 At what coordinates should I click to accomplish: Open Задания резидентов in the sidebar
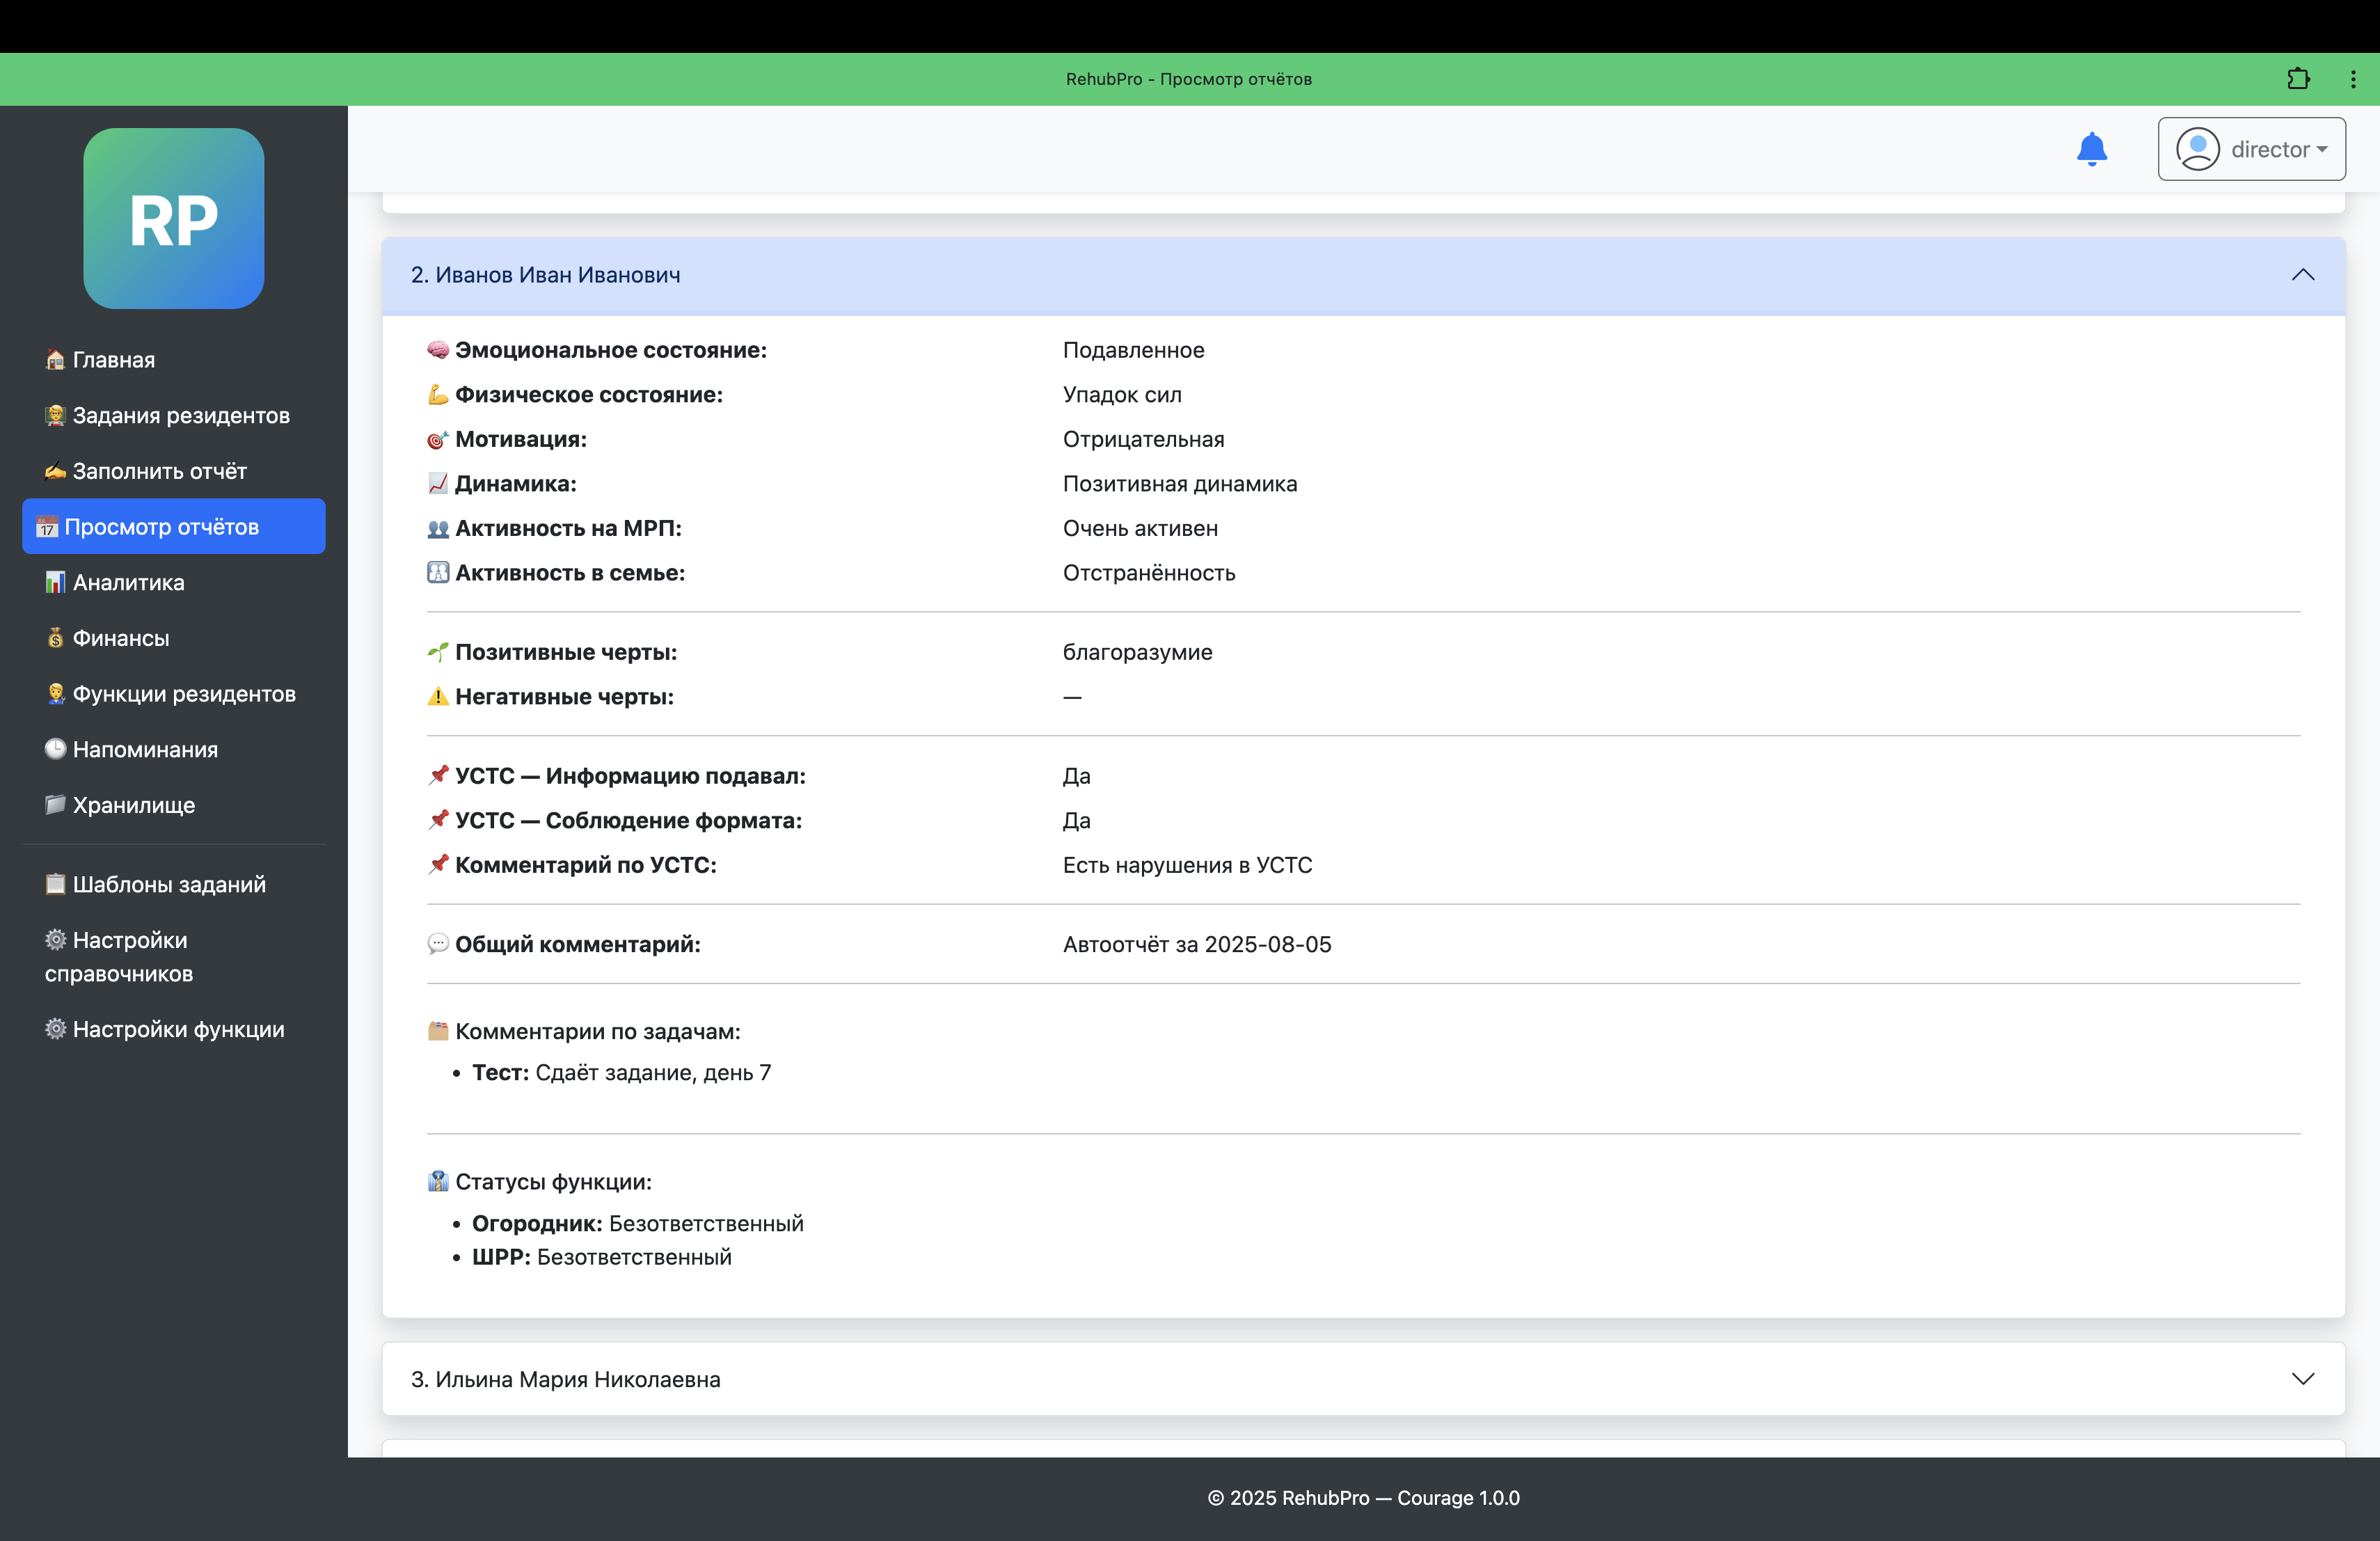point(180,415)
